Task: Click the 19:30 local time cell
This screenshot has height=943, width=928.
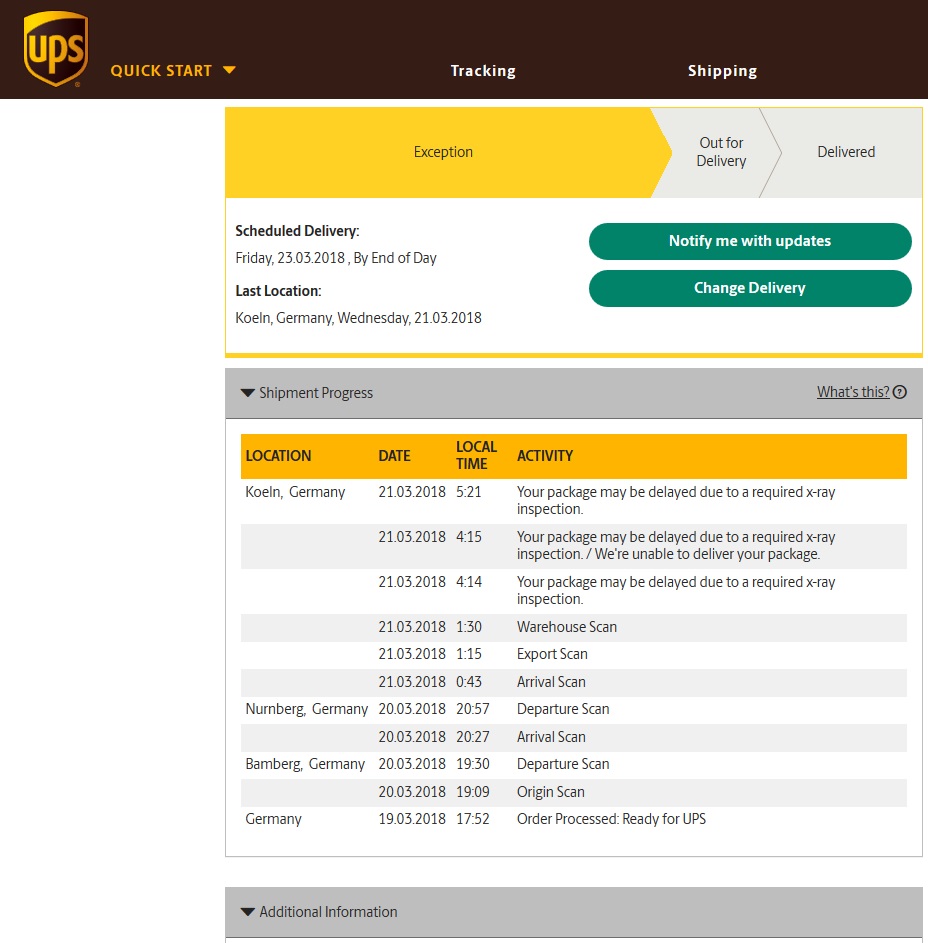Action: pos(473,764)
